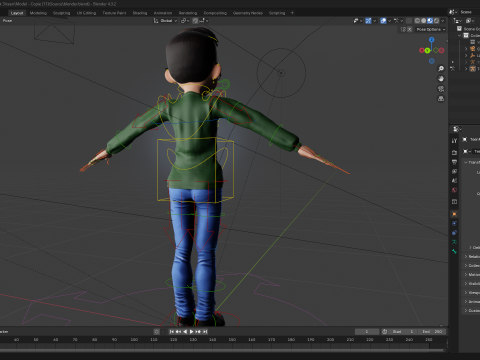Screen dimensions: 480x360
Task: Toggle viewport overlays display
Action: pos(383,21)
